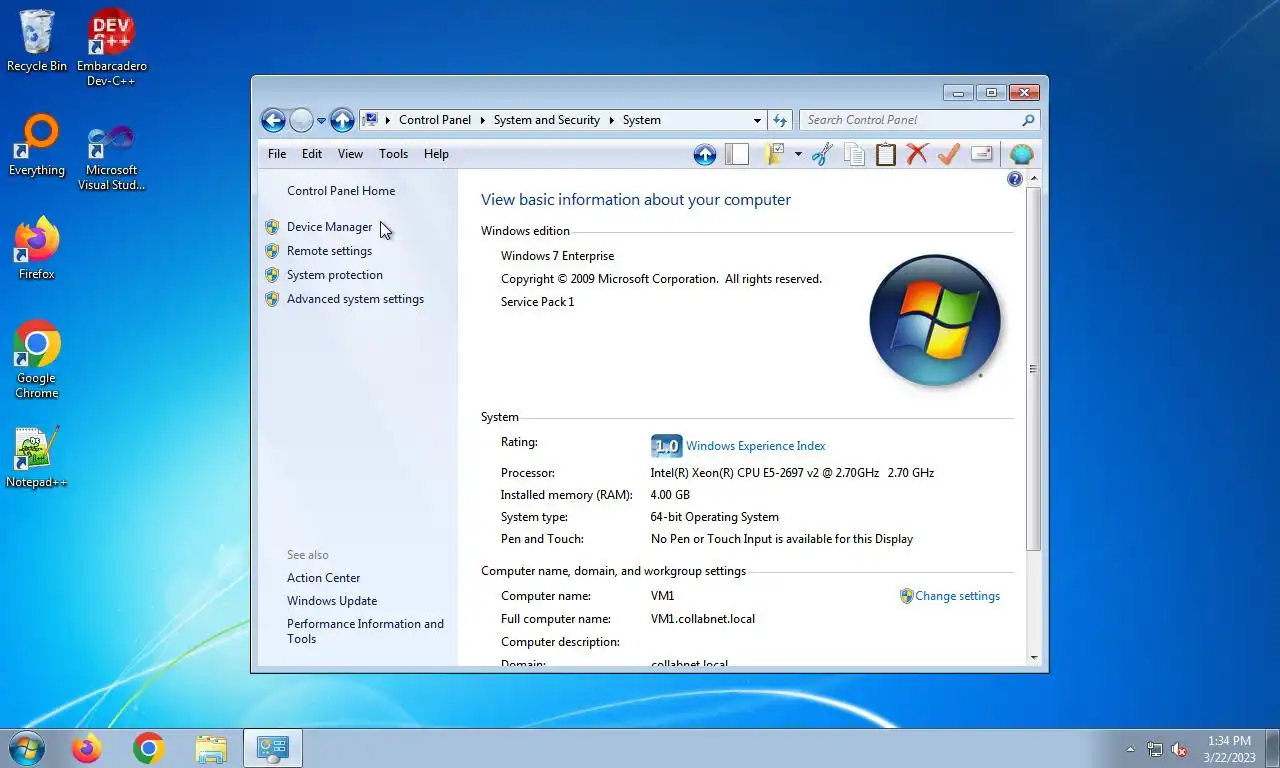Open the File menu
The image size is (1280, 768).
click(x=277, y=154)
